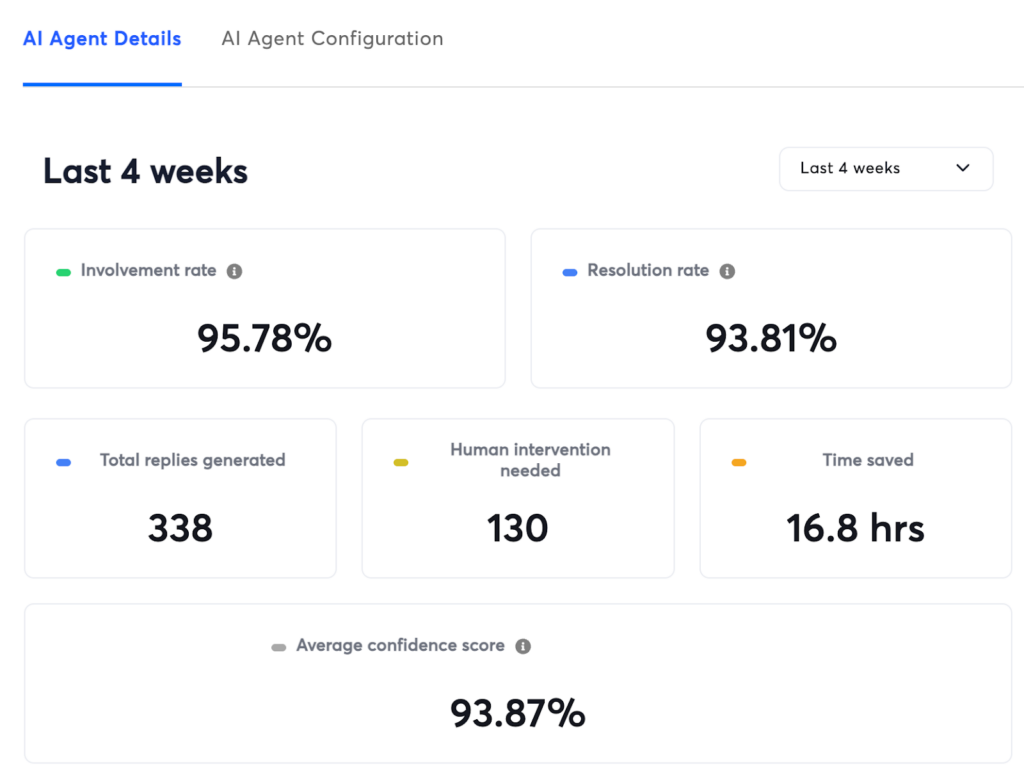The width and height of the screenshot is (1024, 771).
Task: Click the Human intervention needed label
Action: [x=530, y=460]
